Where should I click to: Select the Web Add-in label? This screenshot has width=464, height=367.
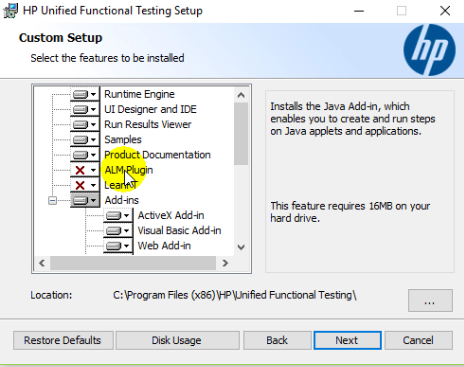click(164, 246)
